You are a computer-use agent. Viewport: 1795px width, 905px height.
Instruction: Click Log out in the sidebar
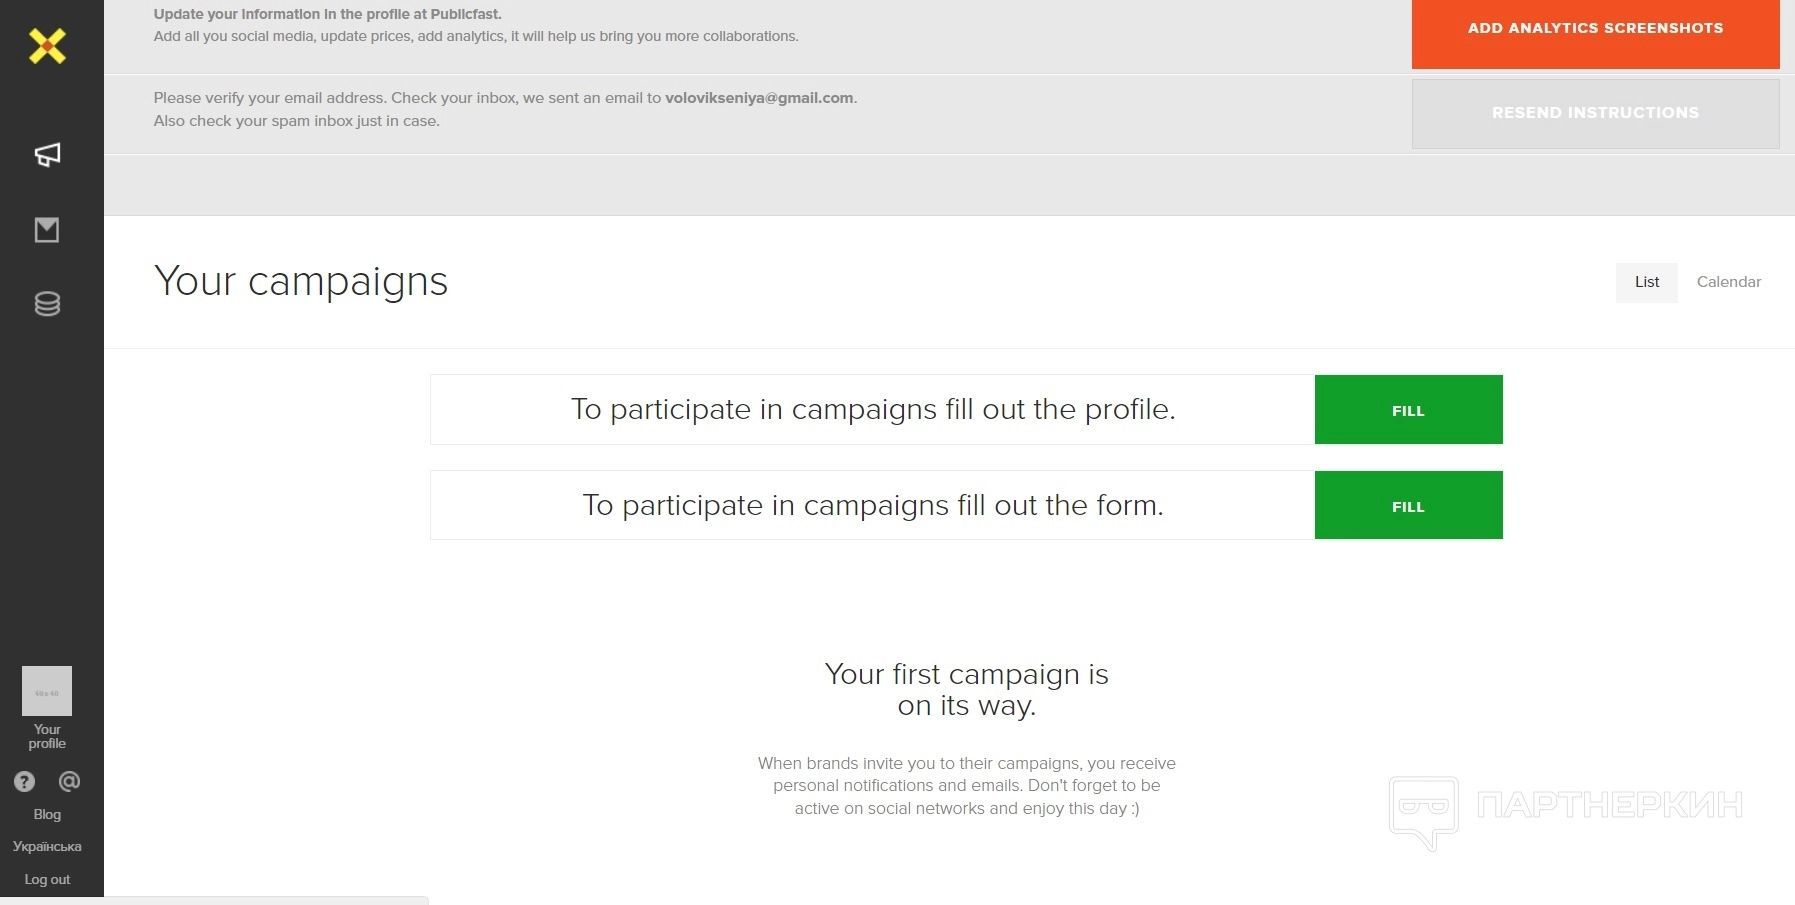point(47,880)
